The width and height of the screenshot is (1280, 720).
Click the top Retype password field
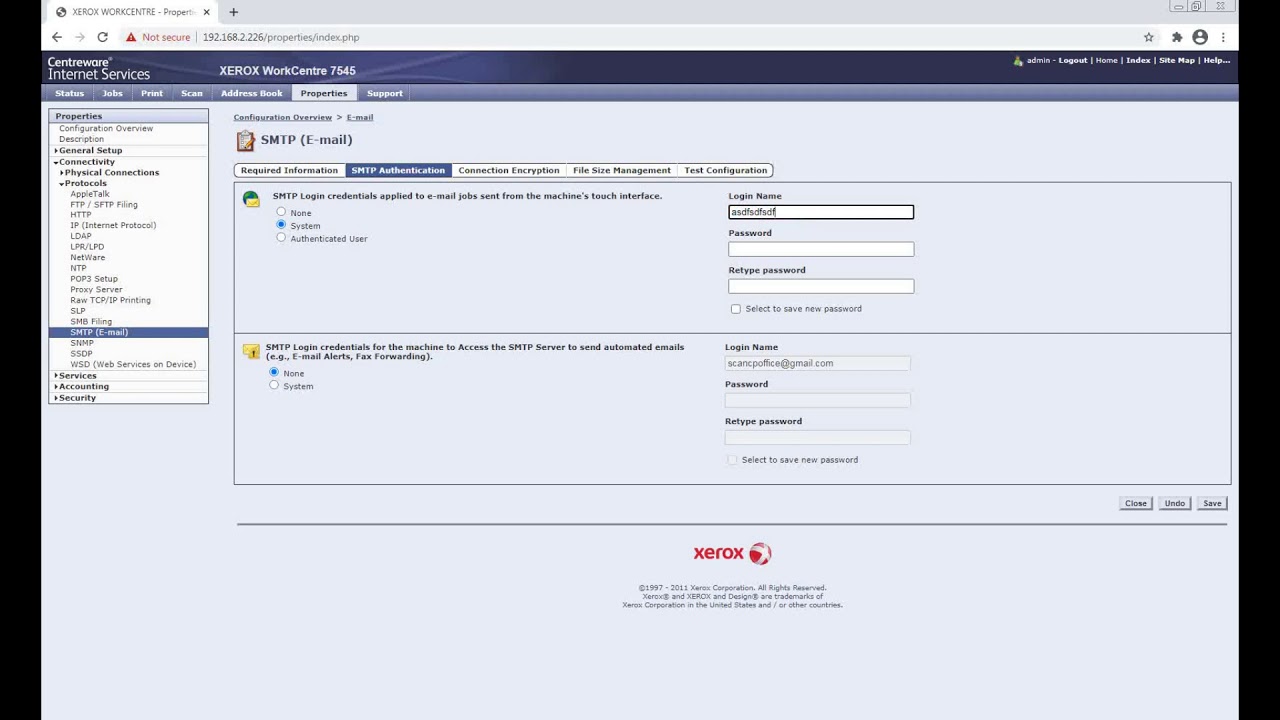click(x=821, y=286)
